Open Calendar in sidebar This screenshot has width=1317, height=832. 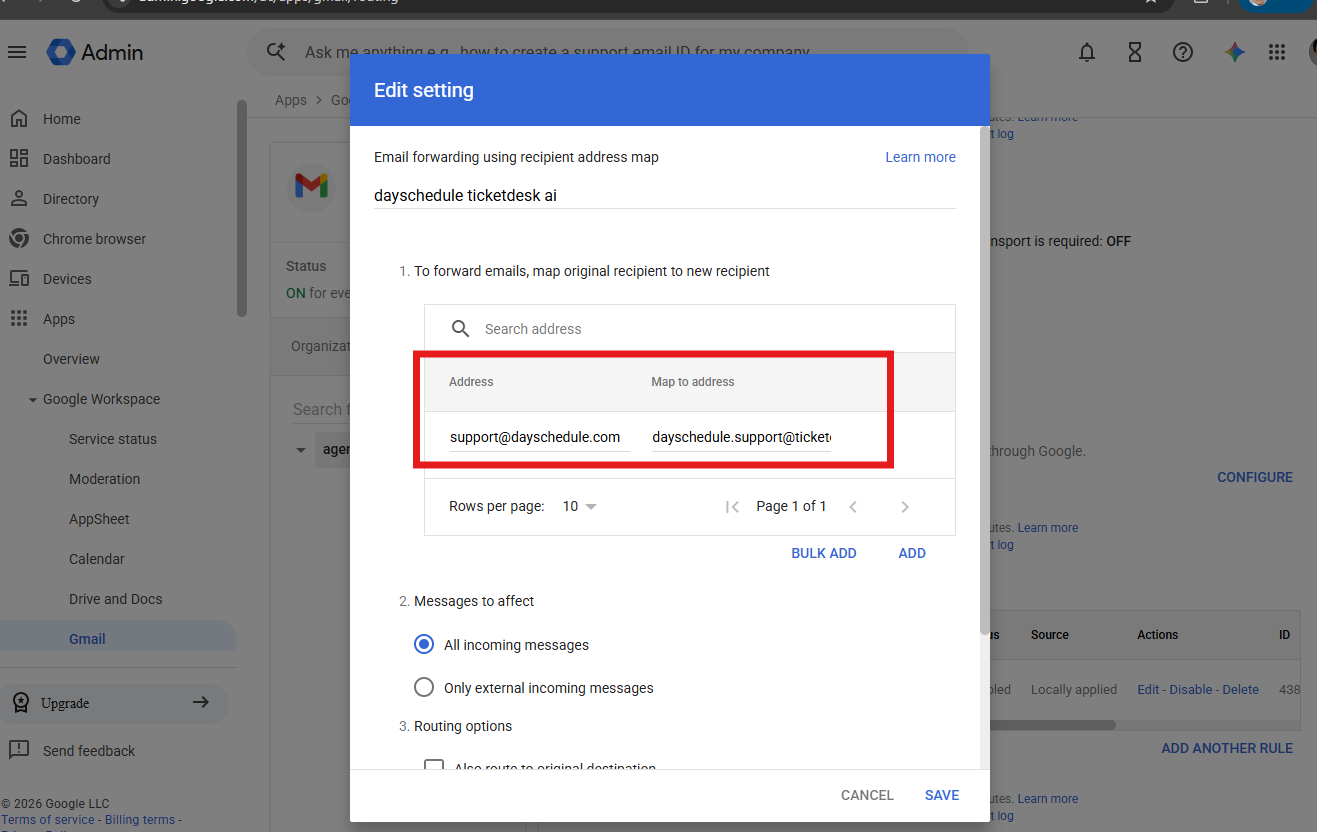point(97,559)
